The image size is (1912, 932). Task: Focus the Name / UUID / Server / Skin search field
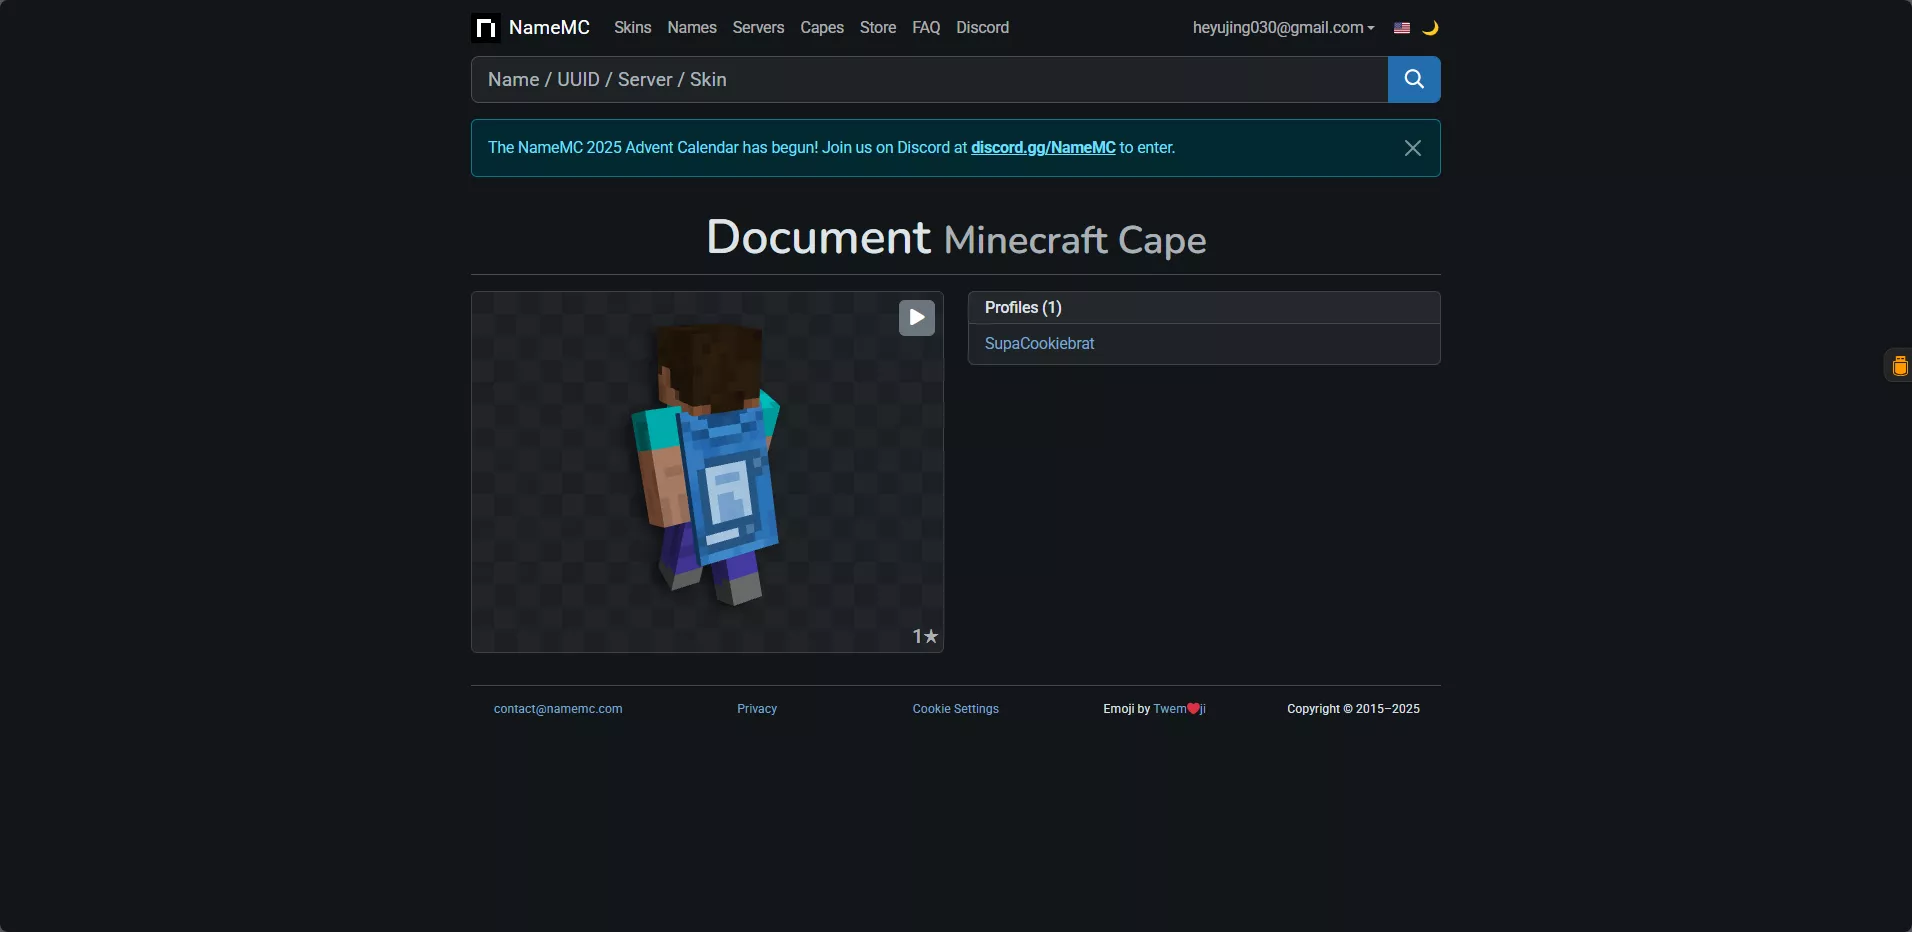[928, 80]
